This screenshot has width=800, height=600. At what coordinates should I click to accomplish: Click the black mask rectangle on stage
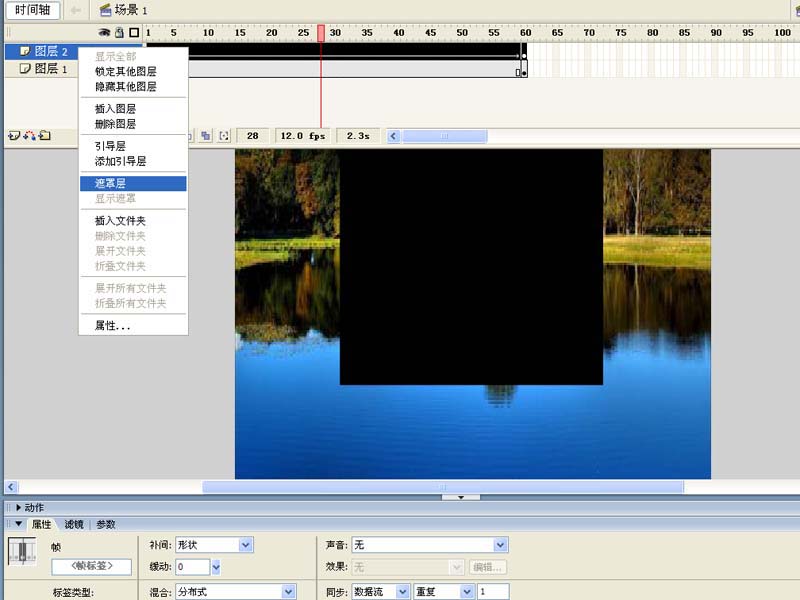[471, 267]
